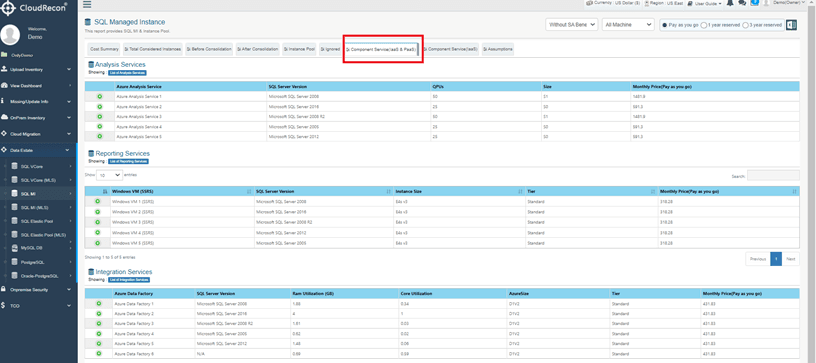
Task: Expand Azure Data Factory 6 row
Action: [x=99, y=354]
